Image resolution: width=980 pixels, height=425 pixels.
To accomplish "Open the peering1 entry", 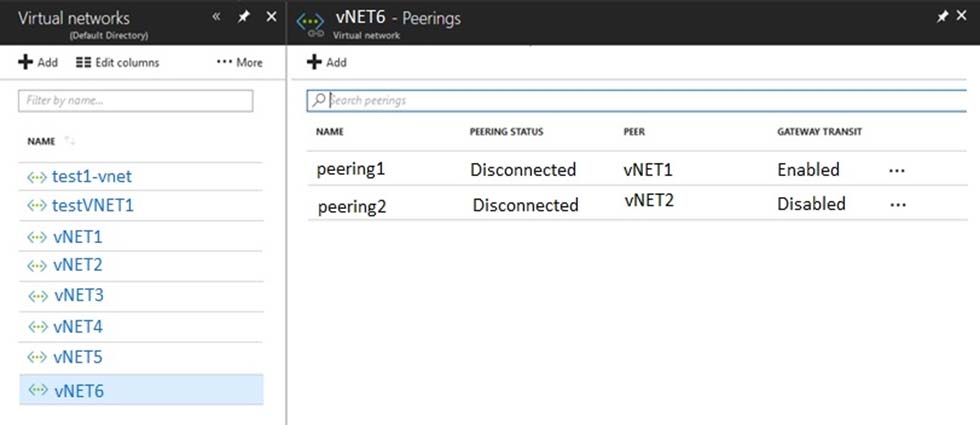I will (x=351, y=169).
